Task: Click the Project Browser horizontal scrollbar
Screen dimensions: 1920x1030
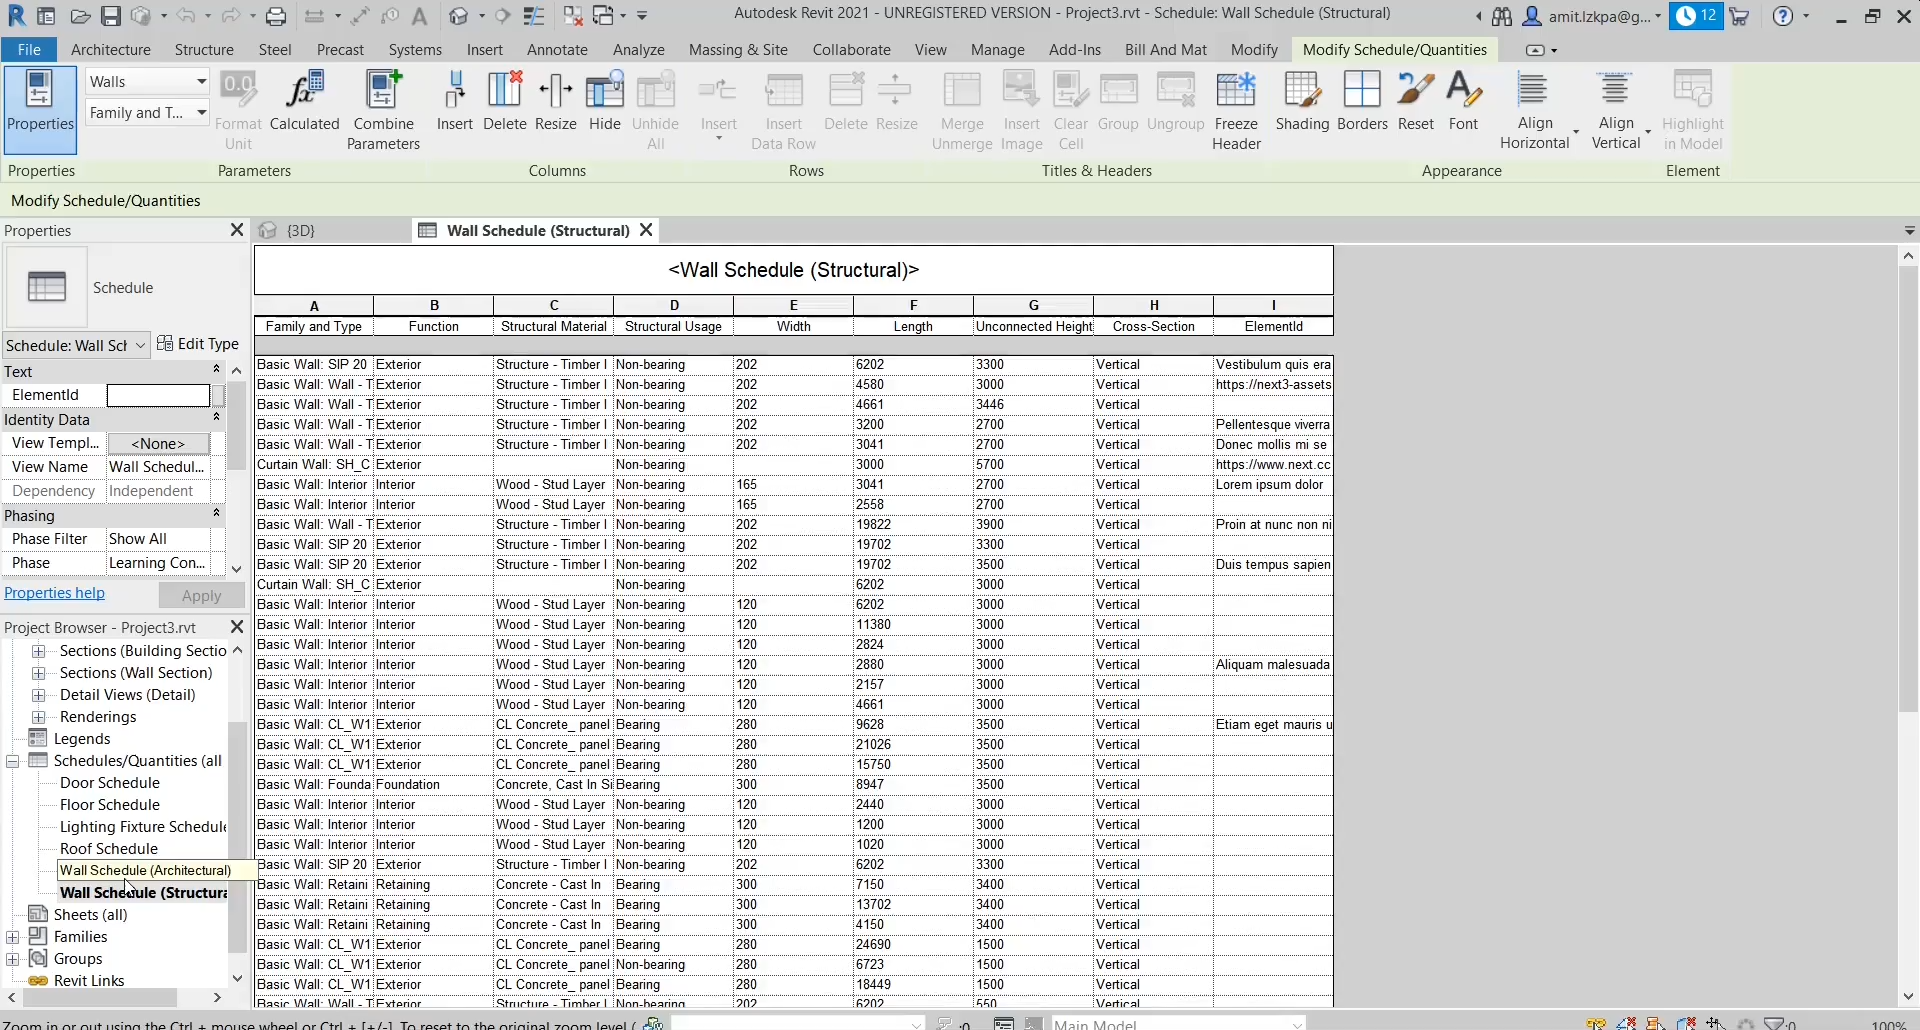Action: tap(100, 997)
